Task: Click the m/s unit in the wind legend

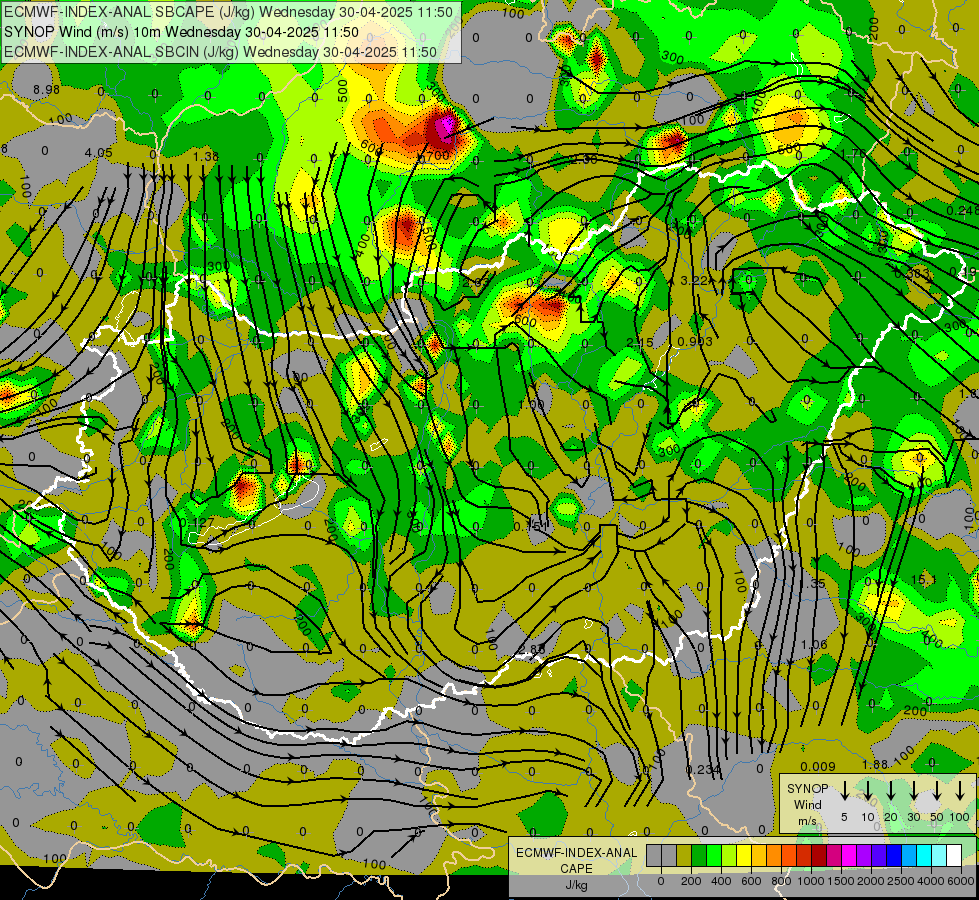Action: (x=807, y=821)
